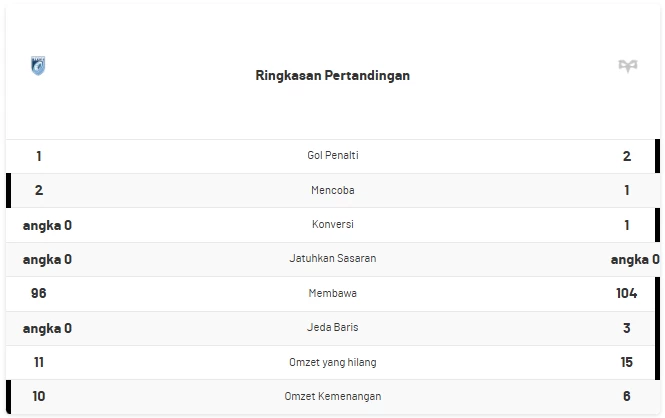Image resolution: width=665 pixels, height=418 pixels.
Task: Click home value 10 for Omzet Kemenangan
Action: tap(39, 396)
